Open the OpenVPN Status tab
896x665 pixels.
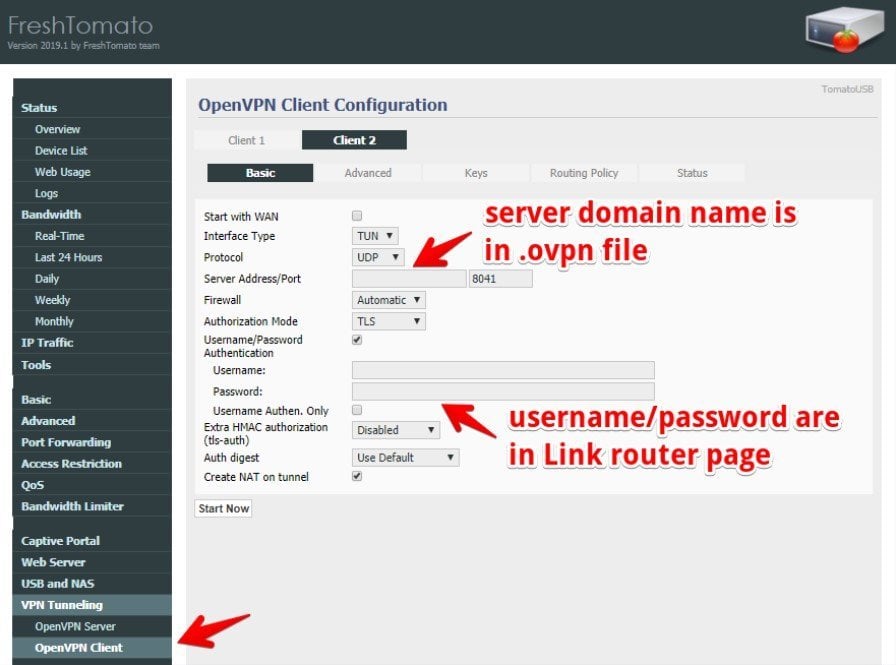(692, 173)
